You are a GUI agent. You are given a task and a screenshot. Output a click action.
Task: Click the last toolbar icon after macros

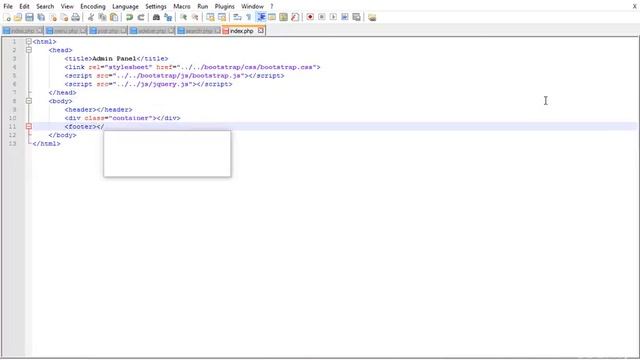pyautogui.click(x=372, y=17)
